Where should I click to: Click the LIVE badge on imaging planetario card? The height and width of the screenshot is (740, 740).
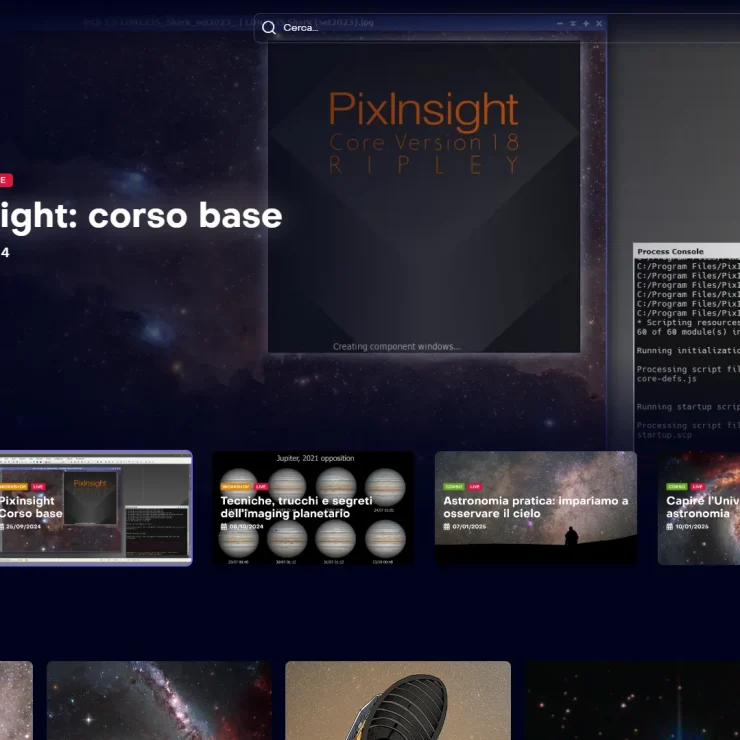[x=261, y=487]
